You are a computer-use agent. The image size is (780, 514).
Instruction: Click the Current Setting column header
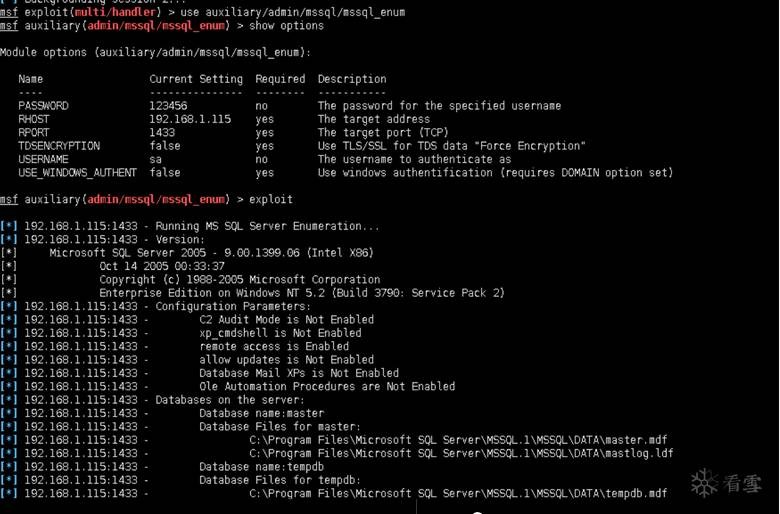196,79
